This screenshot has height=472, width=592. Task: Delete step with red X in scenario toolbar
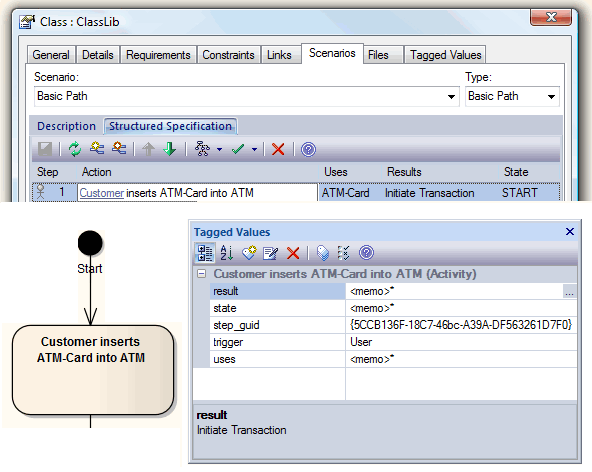[278, 149]
